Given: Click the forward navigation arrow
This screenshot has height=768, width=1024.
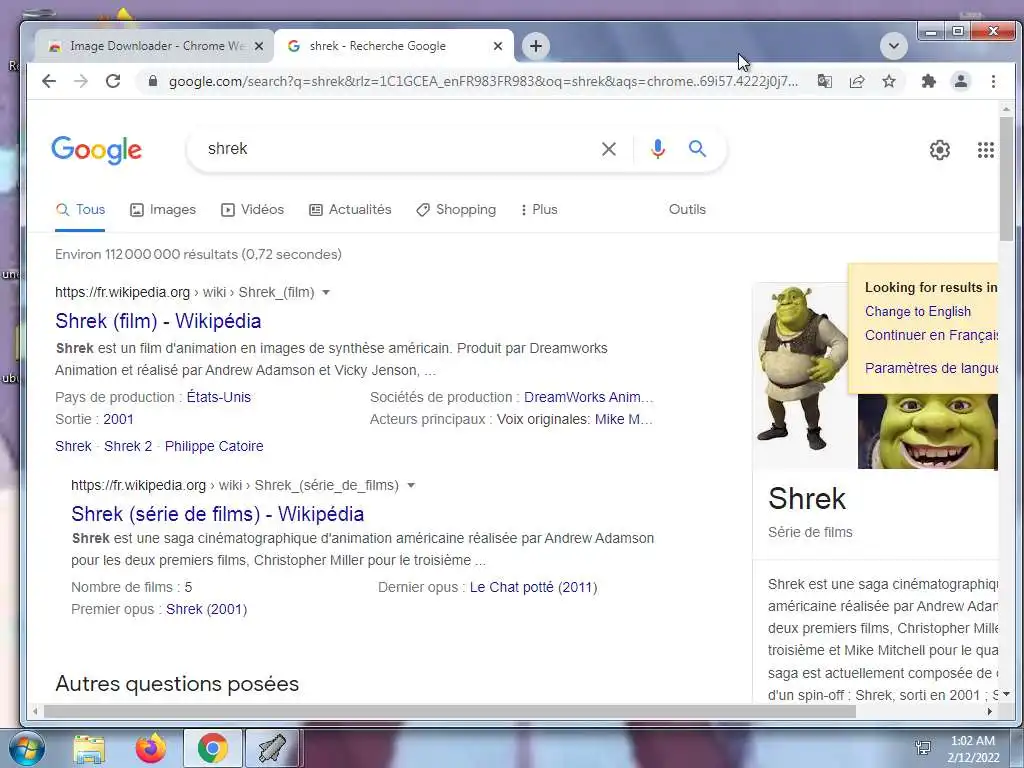Looking at the screenshot, I should [81, 81].
